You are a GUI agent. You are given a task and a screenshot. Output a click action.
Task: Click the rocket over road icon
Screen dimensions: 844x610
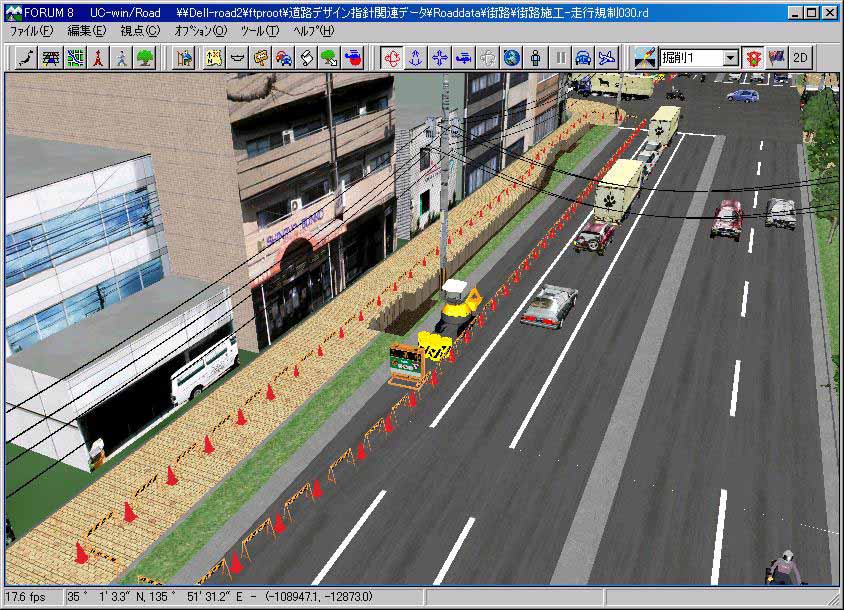(645, 58)
